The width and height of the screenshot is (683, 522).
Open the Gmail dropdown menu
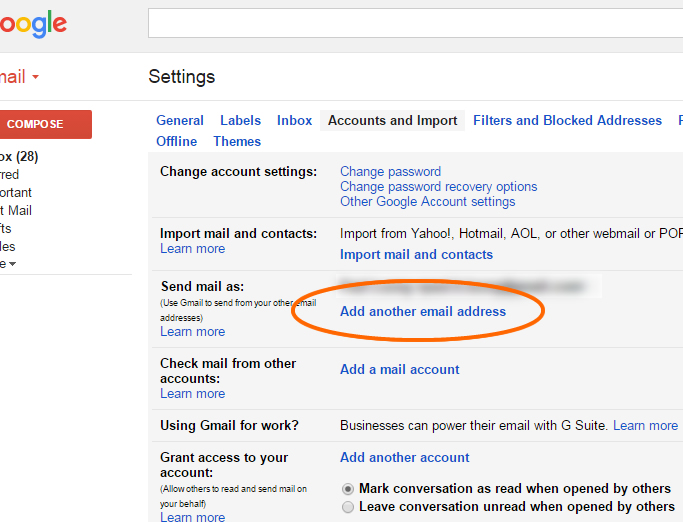click(19, 77)
